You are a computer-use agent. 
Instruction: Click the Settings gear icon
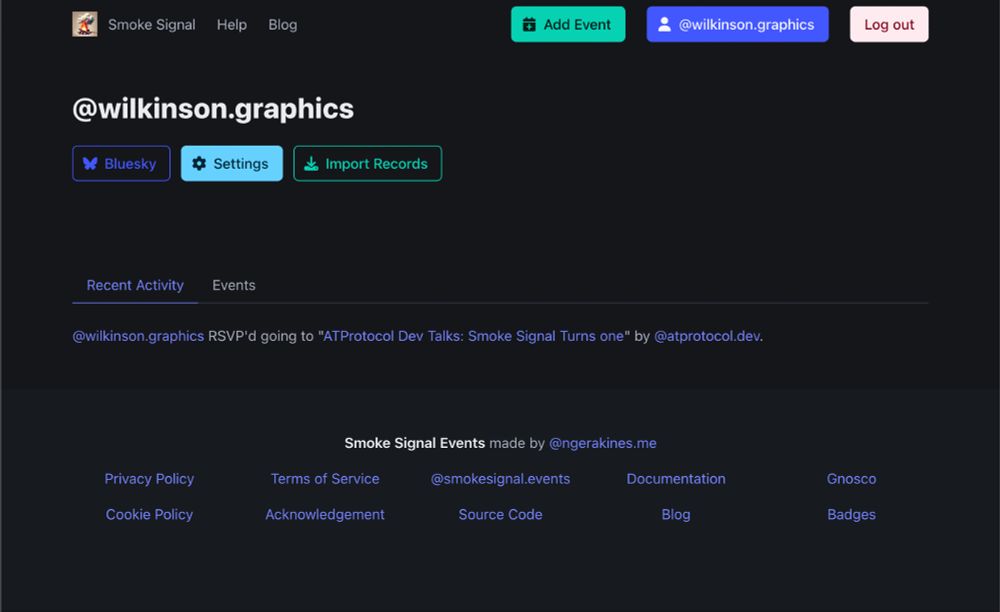coord(199,164)
